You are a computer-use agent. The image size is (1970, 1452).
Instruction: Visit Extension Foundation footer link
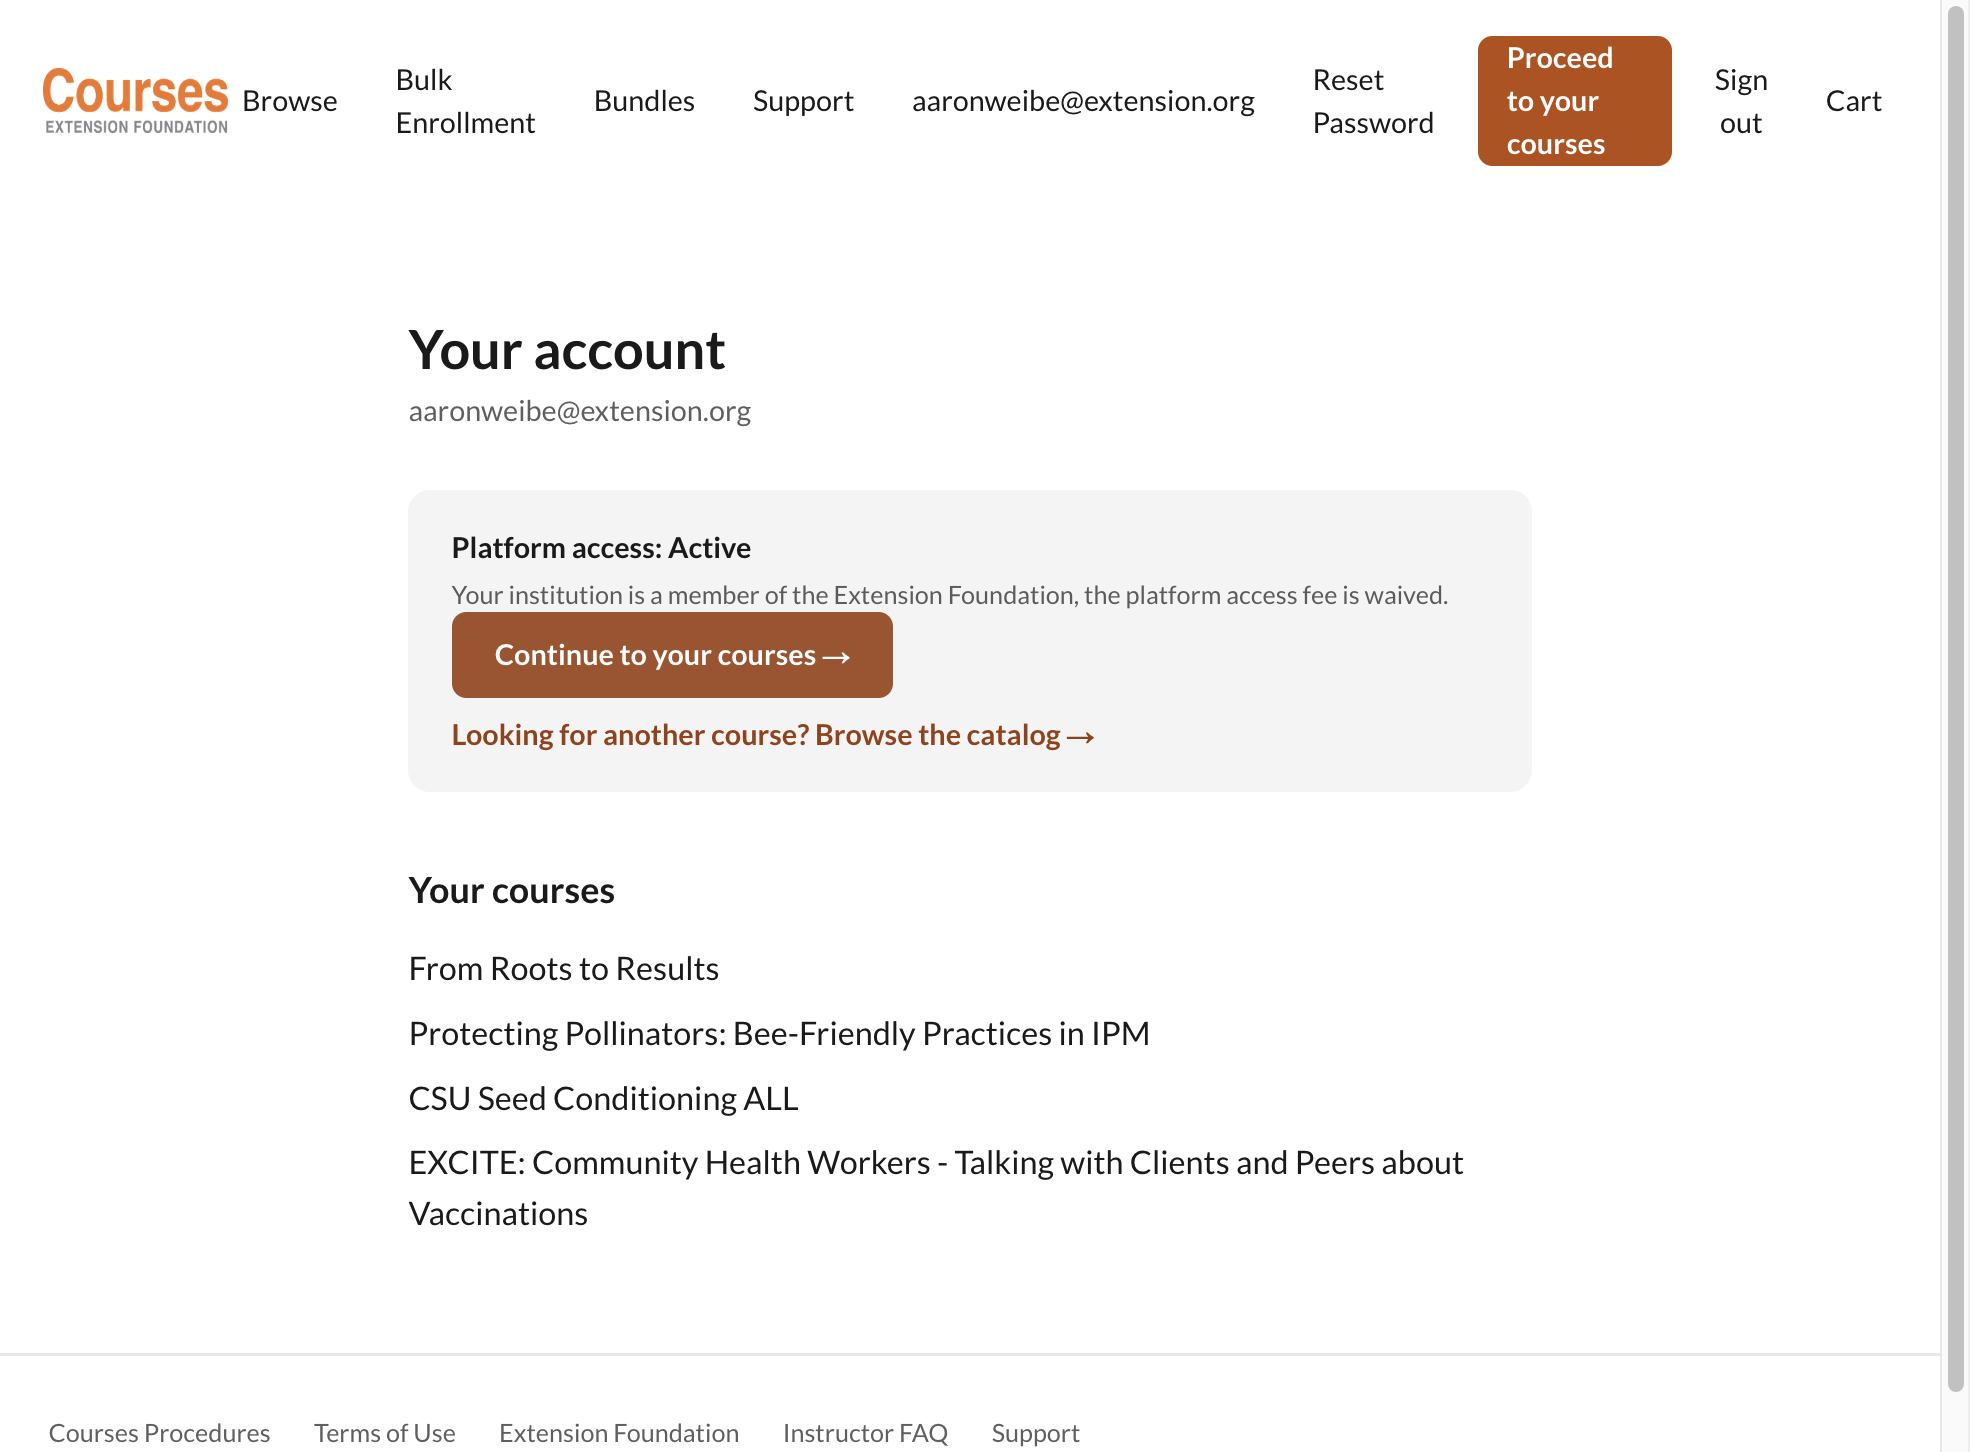tap(619, 1433)
